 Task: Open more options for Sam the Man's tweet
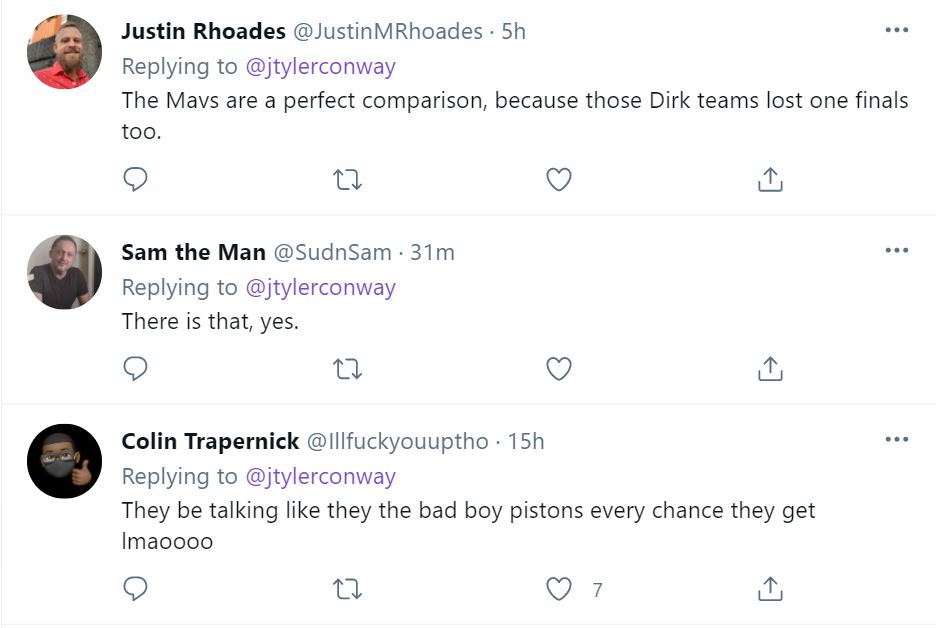pos(897,250)
